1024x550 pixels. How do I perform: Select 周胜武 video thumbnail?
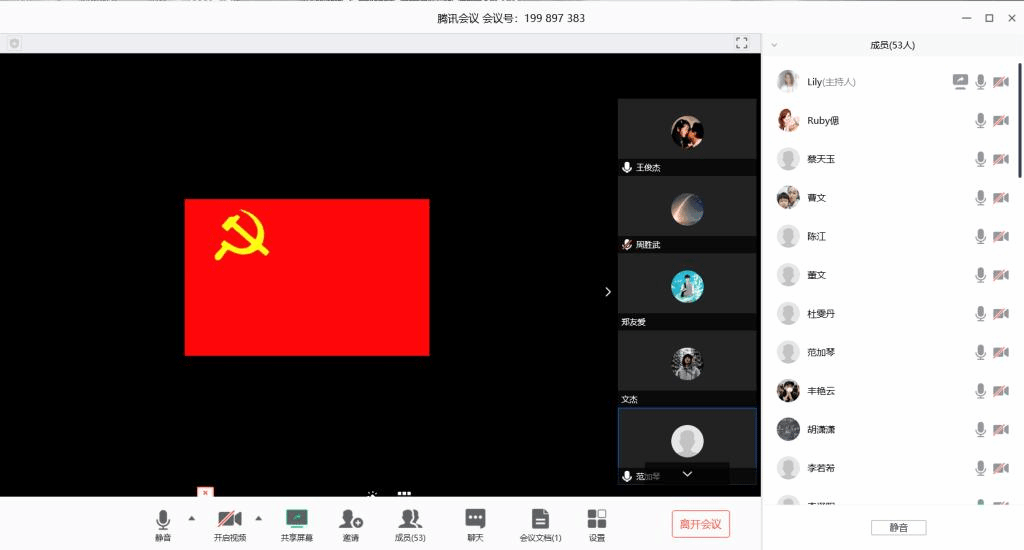(x=687, y=214)
